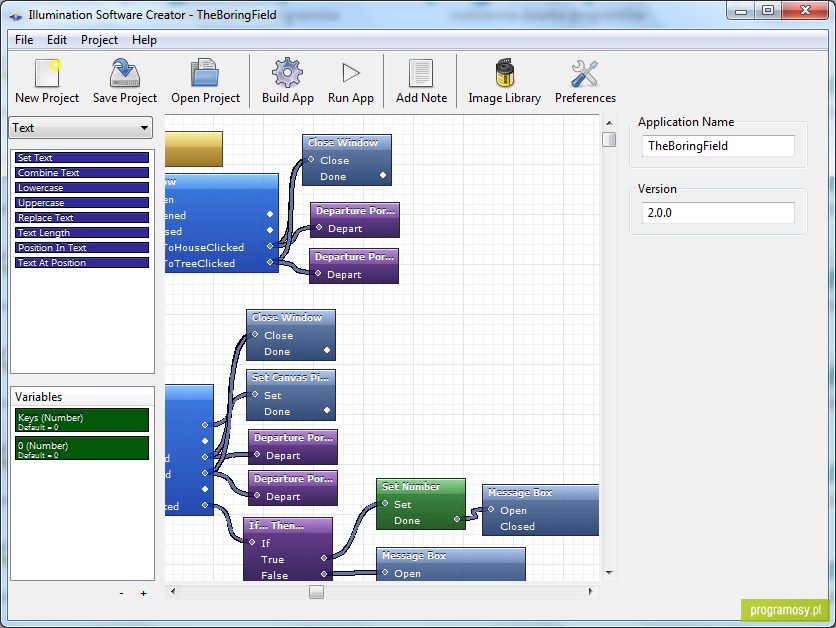Image resolution: width=836 pixels, height=628 pixels.
Task: Click the Set Canvas node's Set input port
Action: point(255,394)
